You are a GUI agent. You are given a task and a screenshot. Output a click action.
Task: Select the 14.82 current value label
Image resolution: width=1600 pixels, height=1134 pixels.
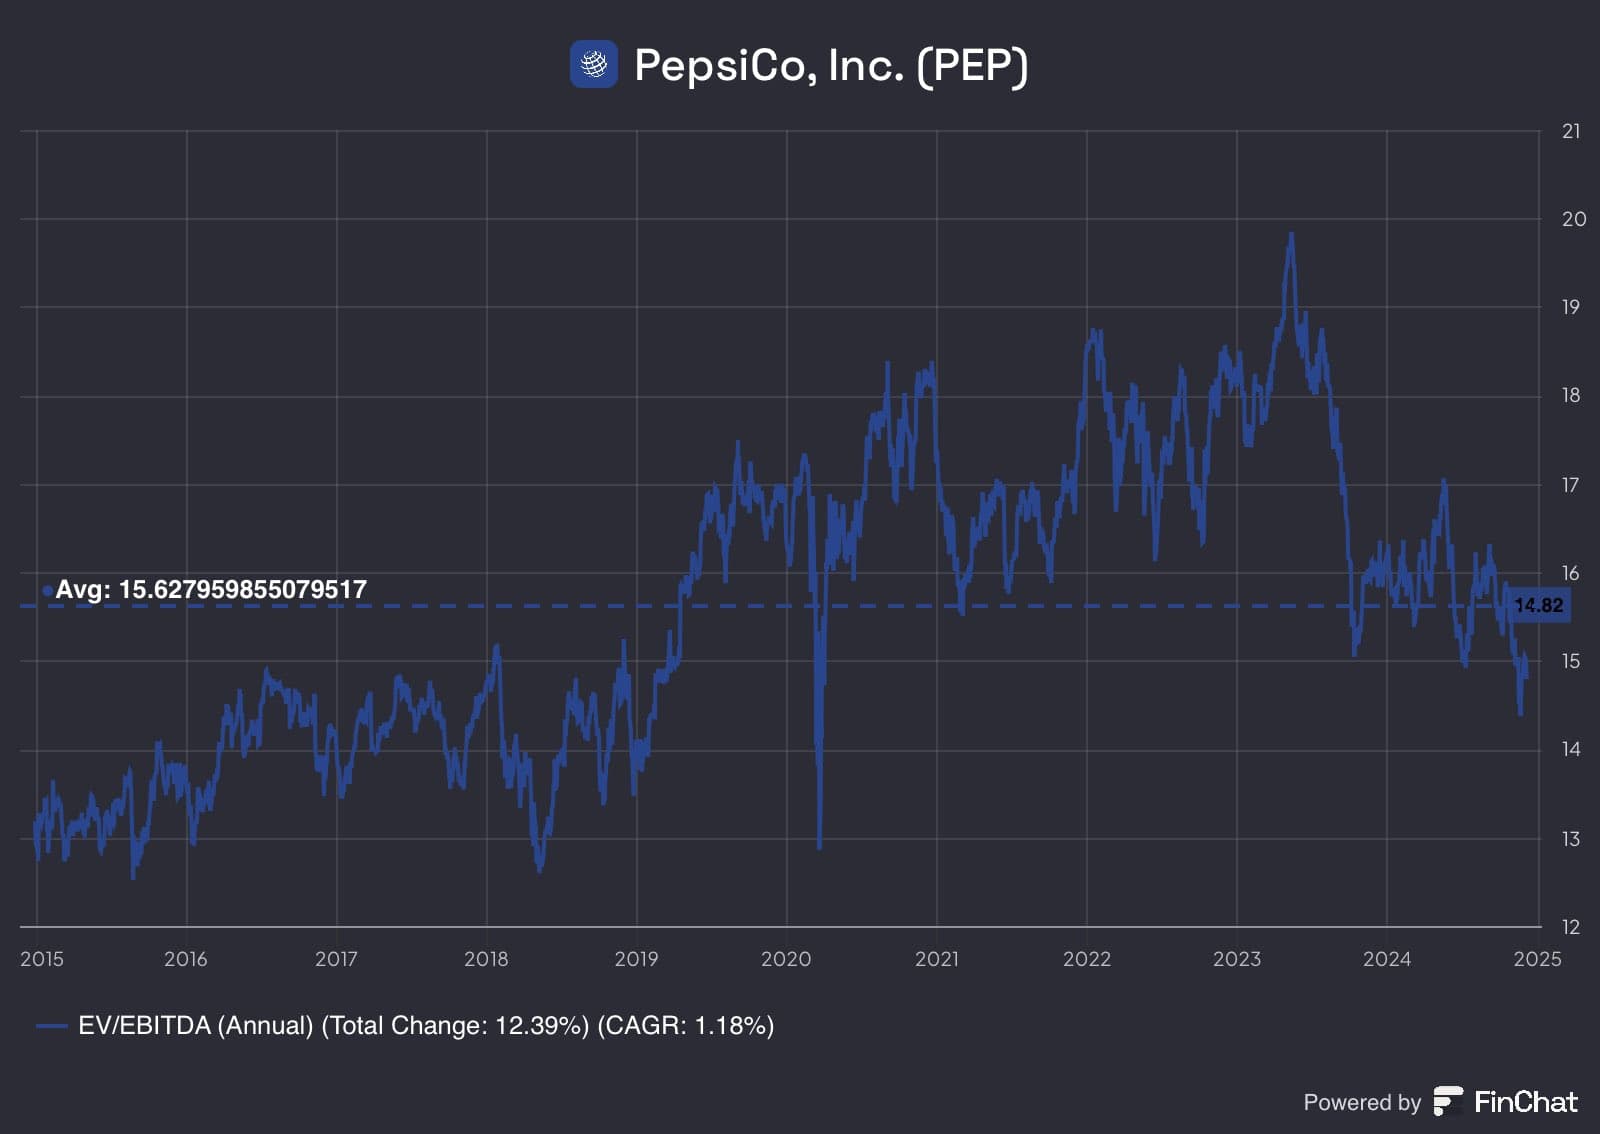coord(1537,605)
